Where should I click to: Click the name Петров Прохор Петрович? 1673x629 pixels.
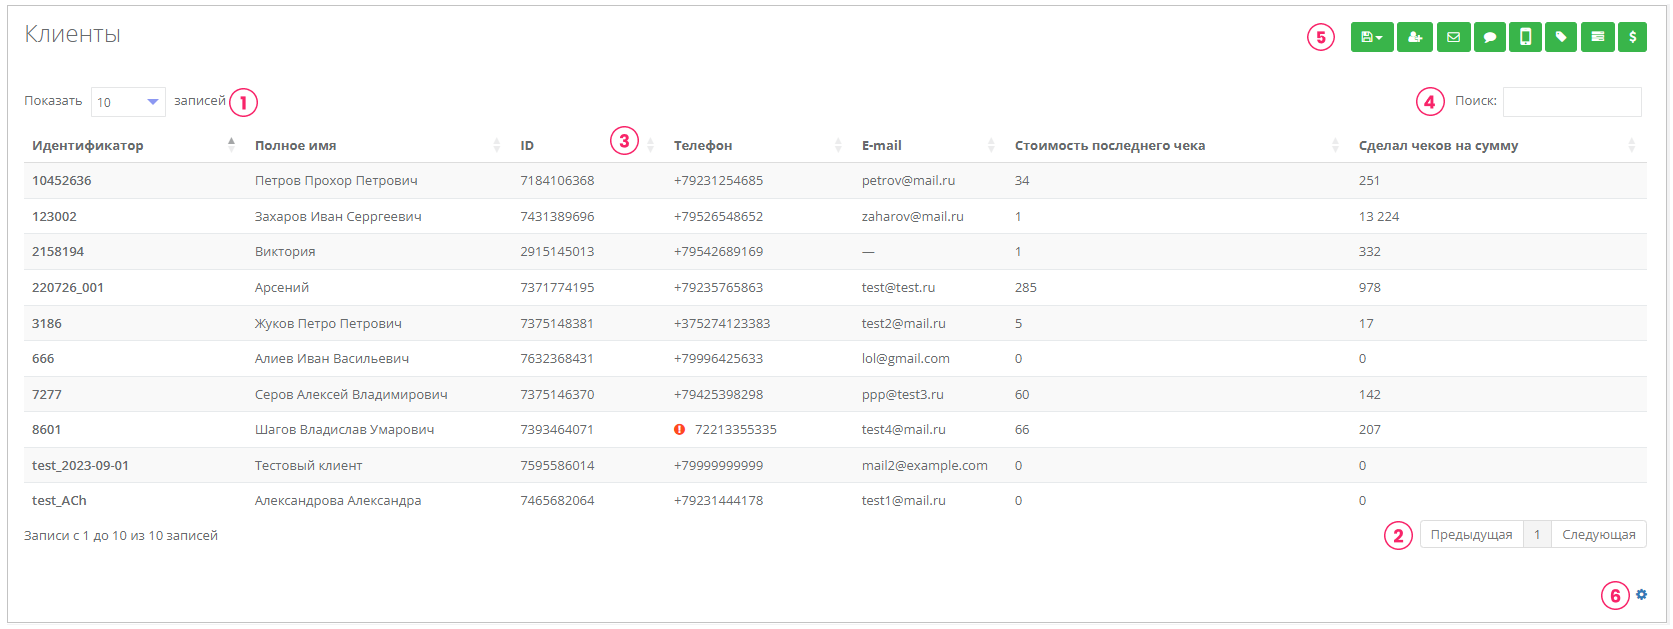[336, 181]
